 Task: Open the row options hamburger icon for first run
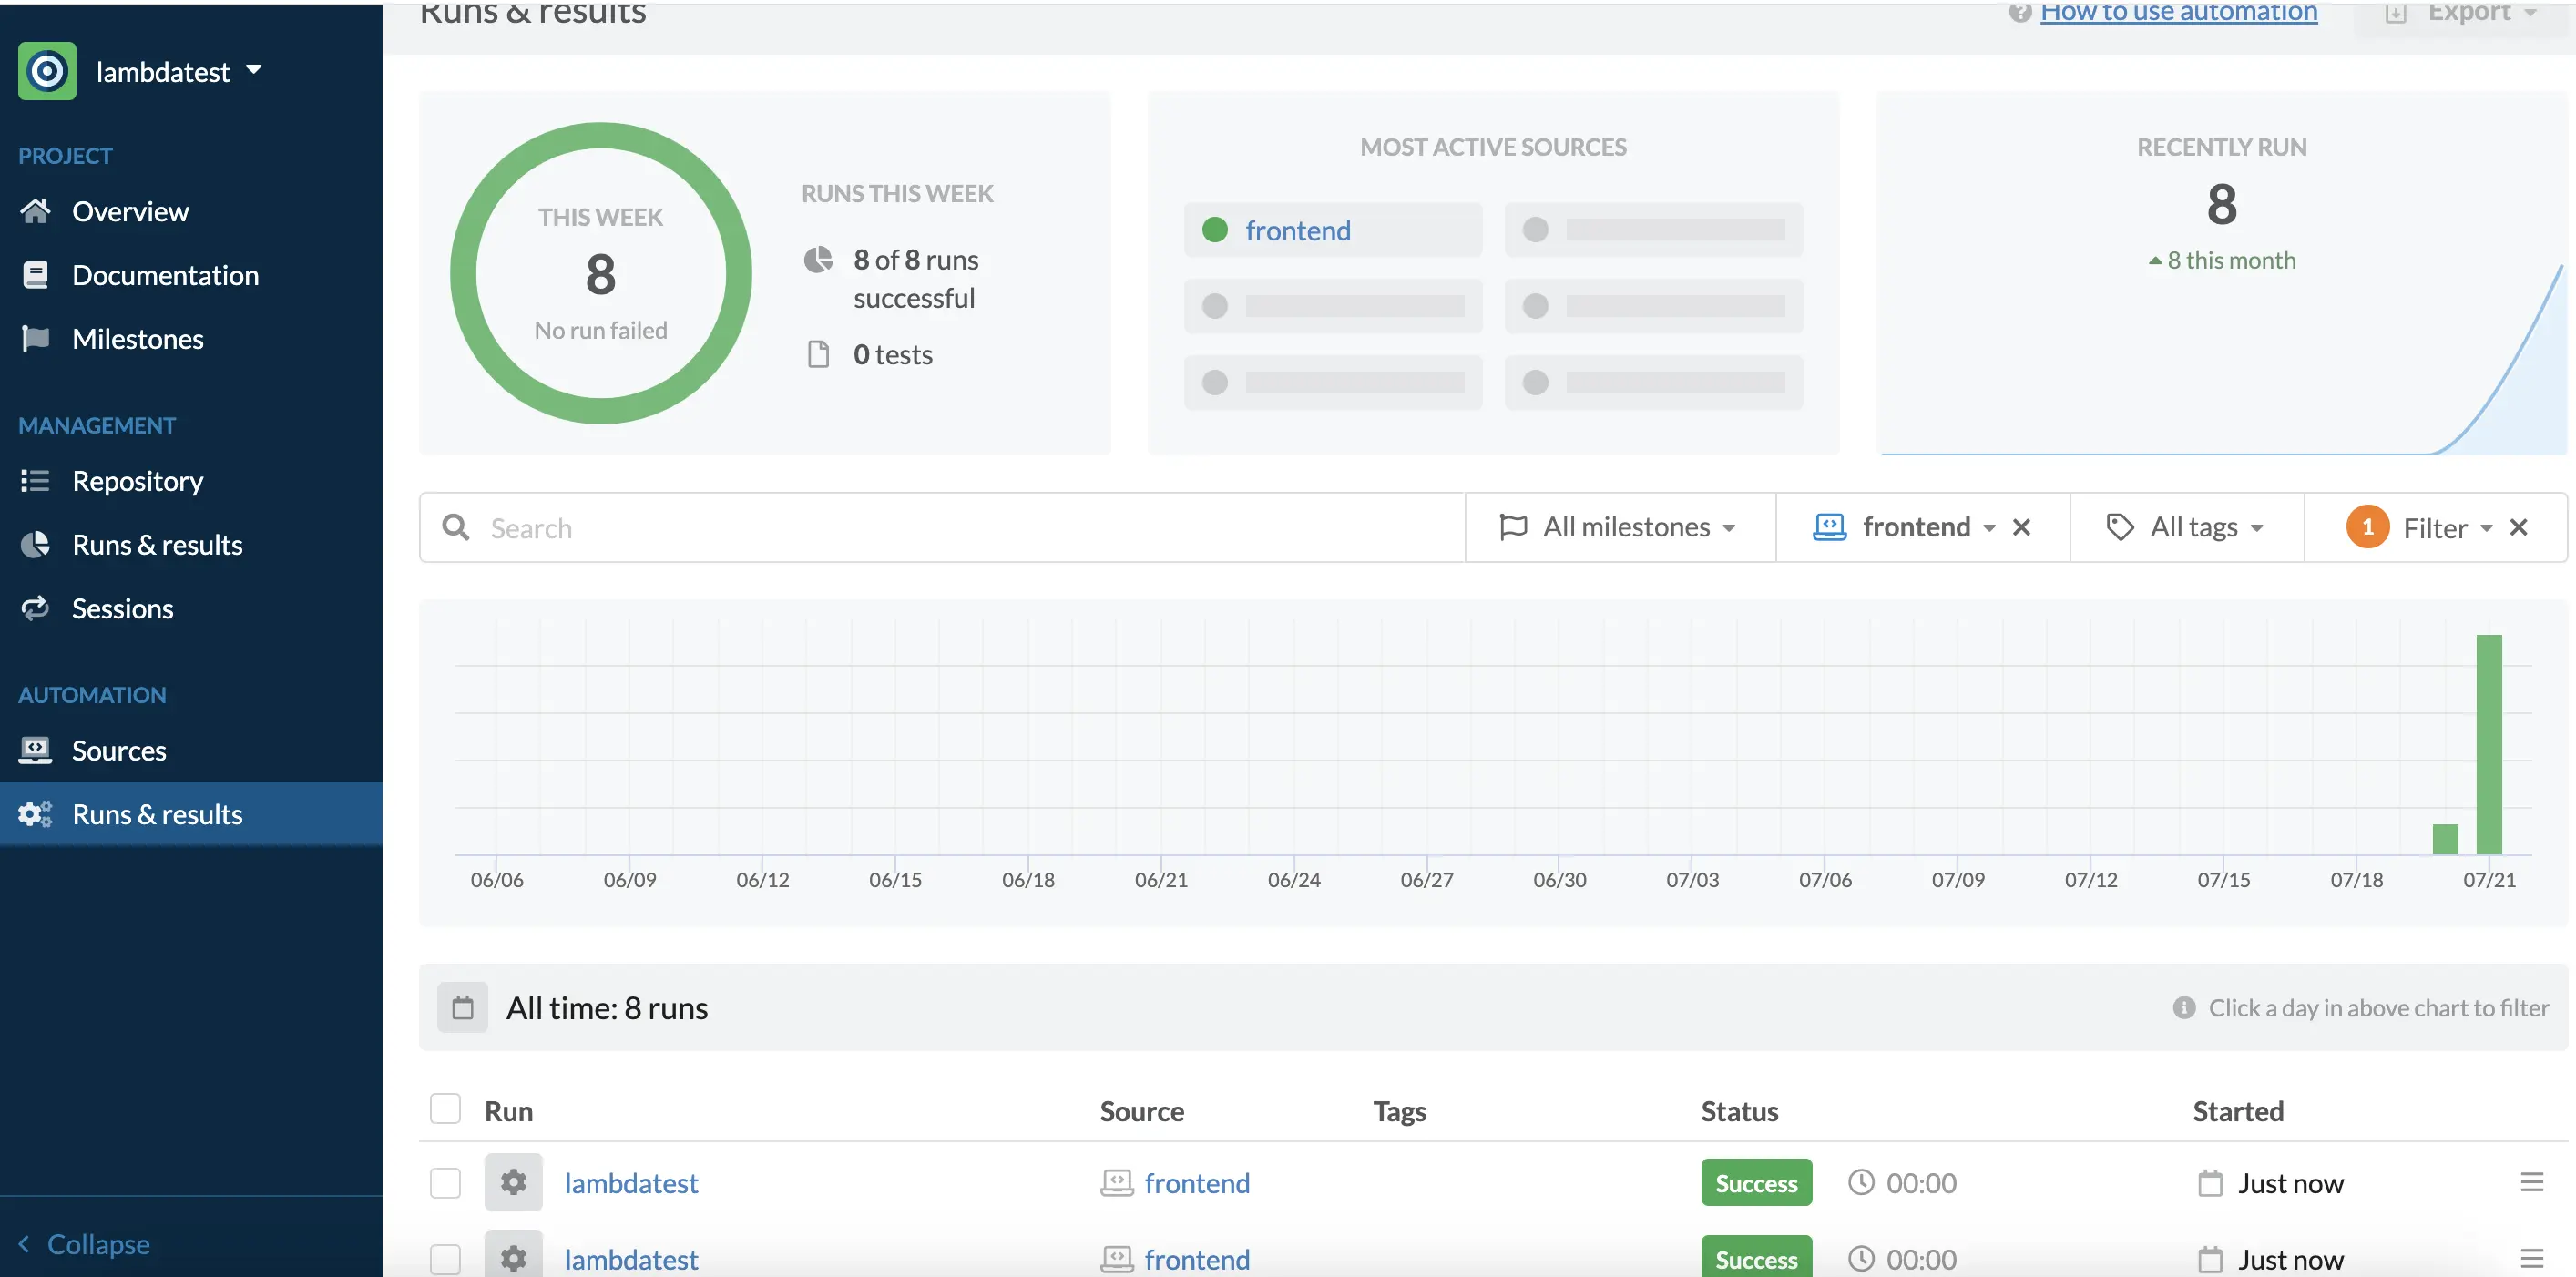coord(2531,1182)
